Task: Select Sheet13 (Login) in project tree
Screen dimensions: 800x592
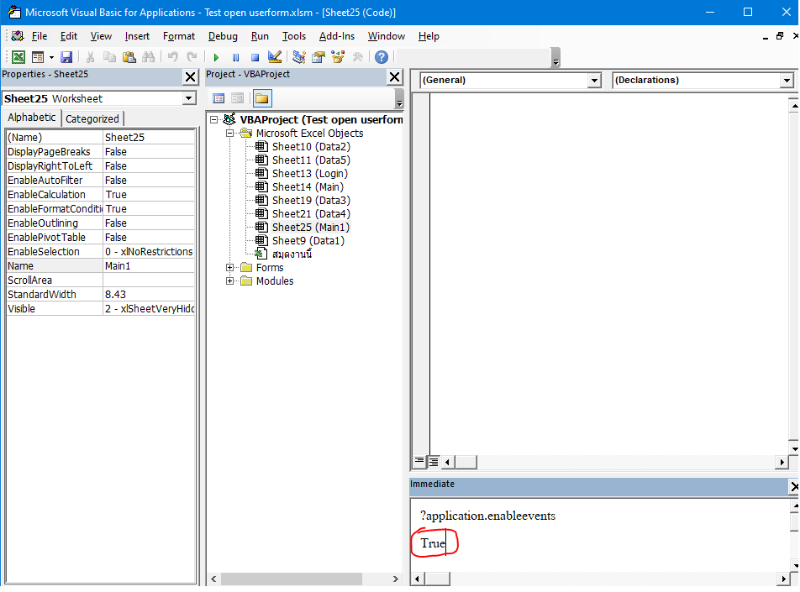Action: tap(309, 173)
